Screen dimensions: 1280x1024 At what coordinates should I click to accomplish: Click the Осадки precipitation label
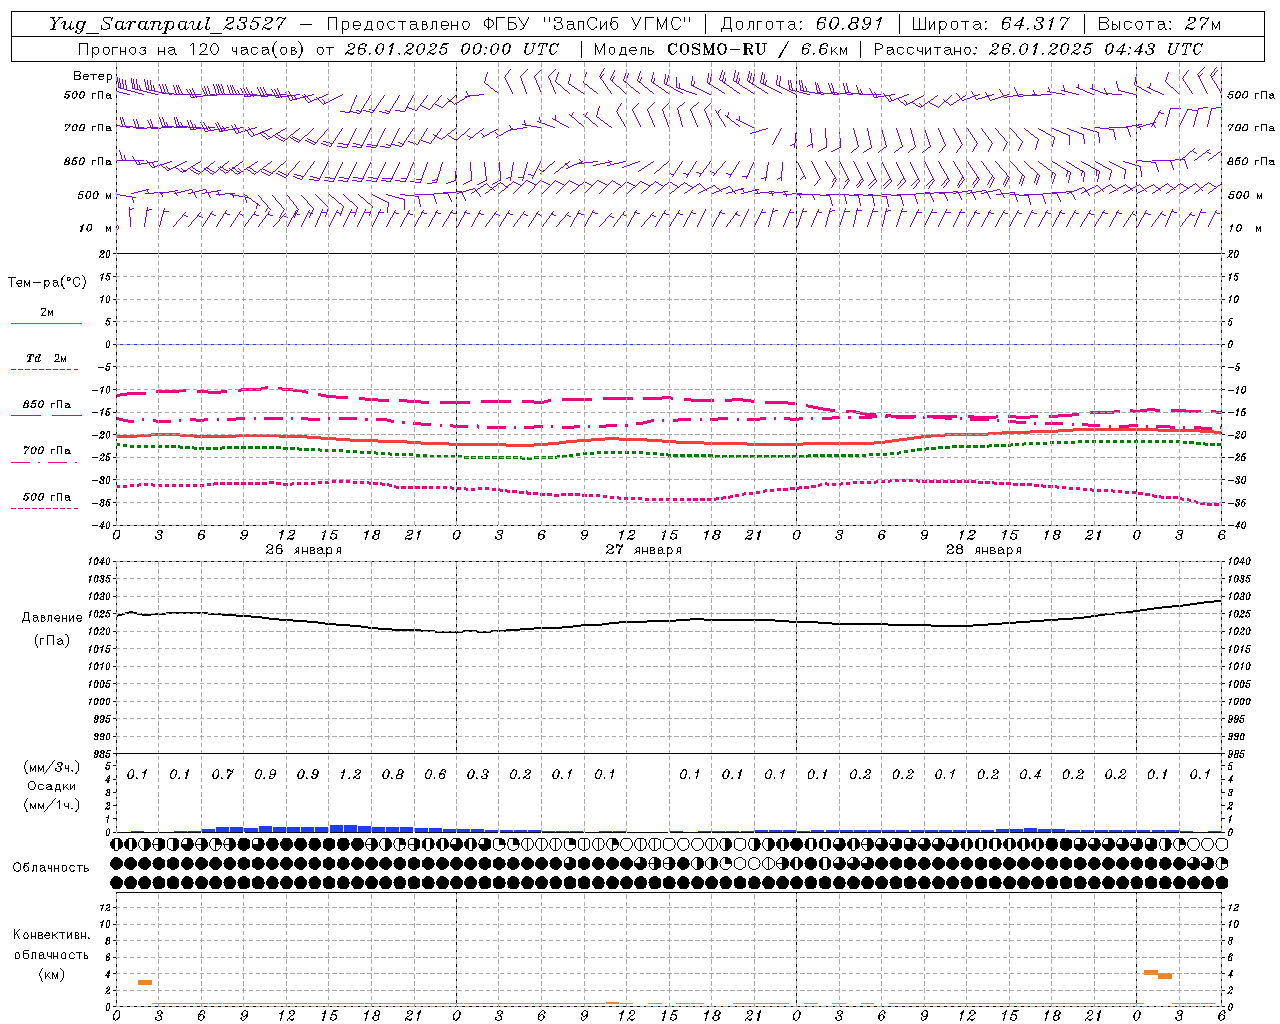[x=52, y=786]
